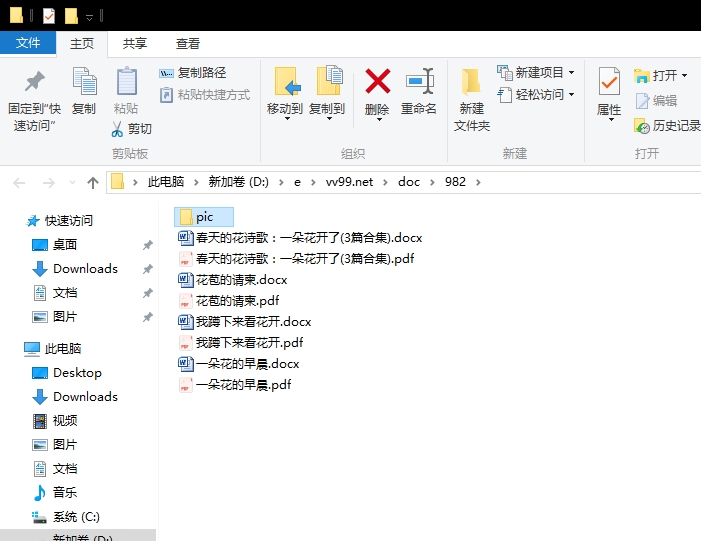Open pinned 桌面 in Quick access
This screenshot has height=541, width=701.
point(55,245)
